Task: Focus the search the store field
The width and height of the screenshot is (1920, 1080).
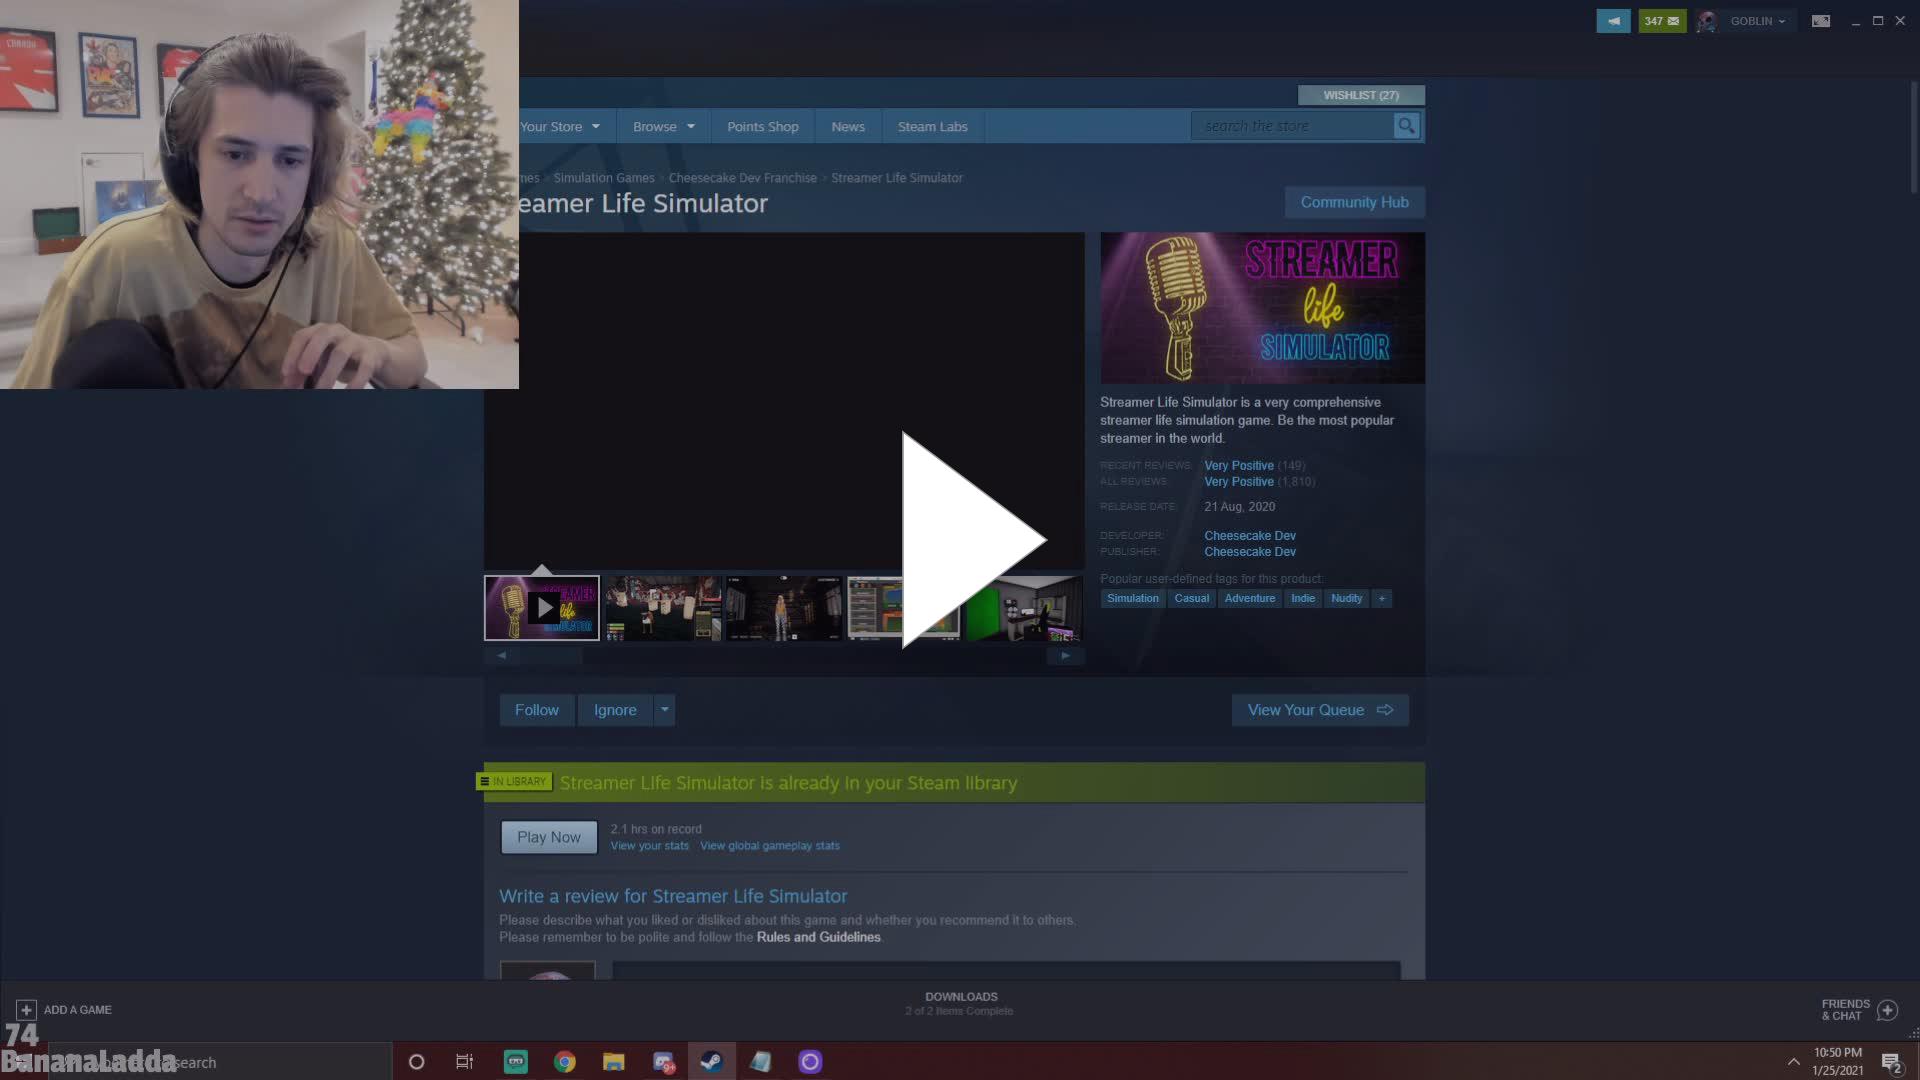Action: click(x=1292, y=126)
